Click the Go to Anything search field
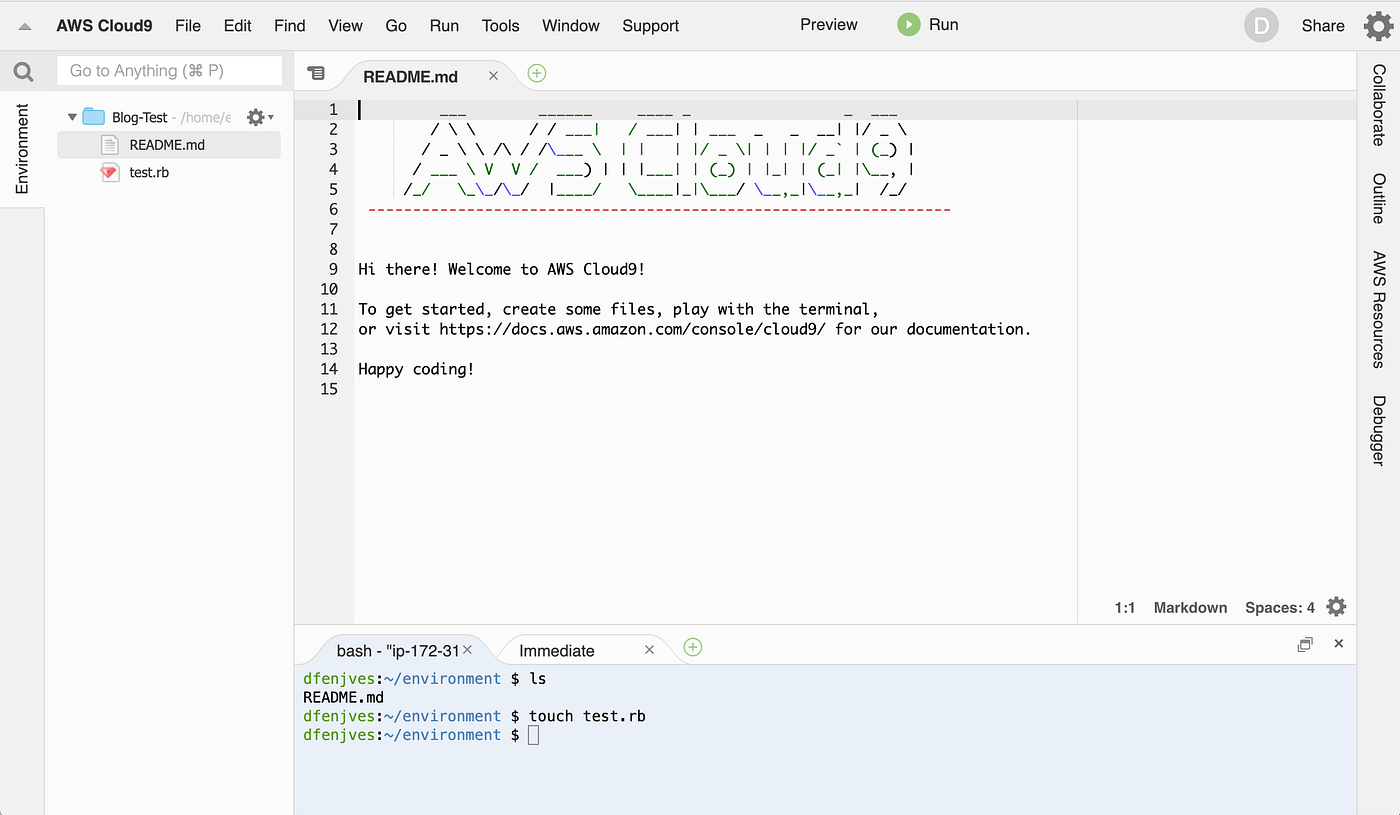Image resolution: width=1400 pixels, height=815 pixels. (170, 71)
